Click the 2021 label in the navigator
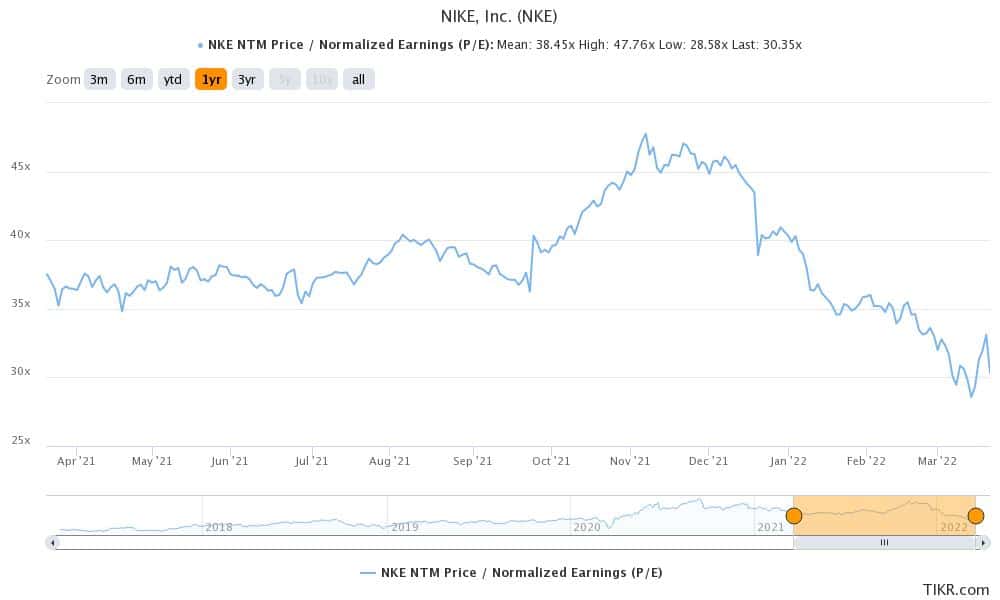1000x600 pixels. [770, 527]
